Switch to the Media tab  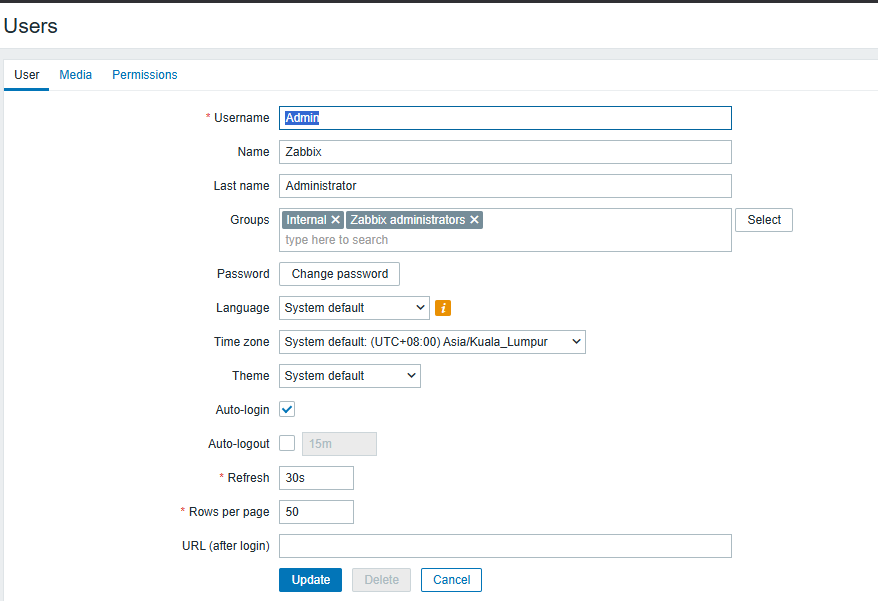tap(76, 75)
